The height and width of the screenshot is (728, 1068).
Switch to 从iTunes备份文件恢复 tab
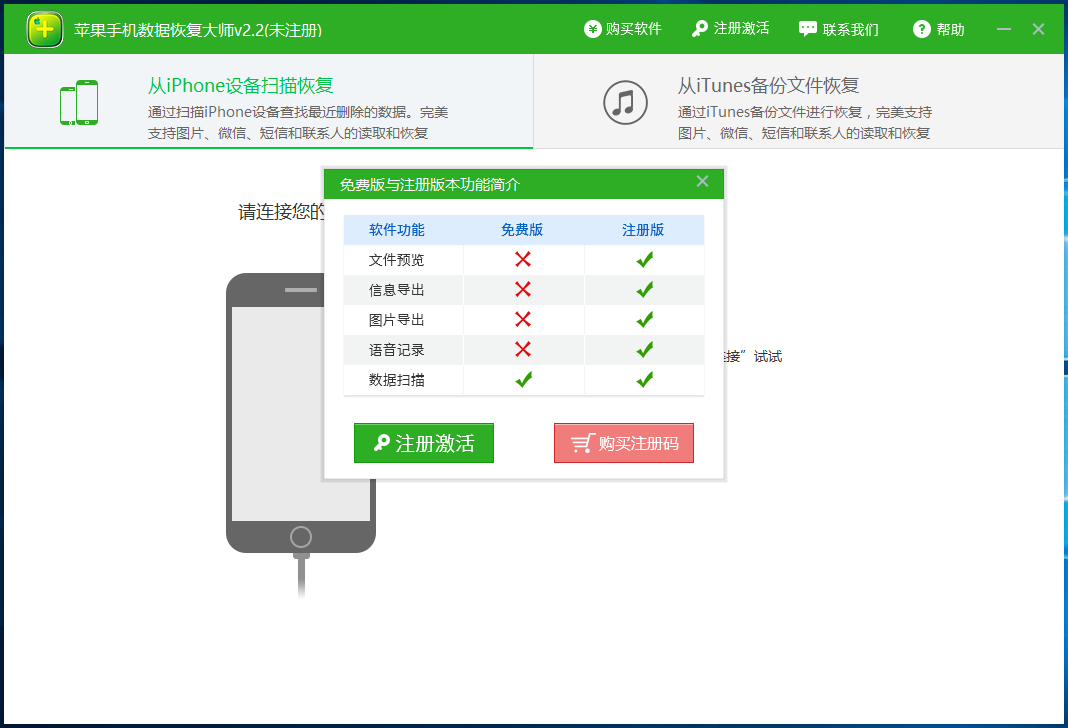click(798, 101)
